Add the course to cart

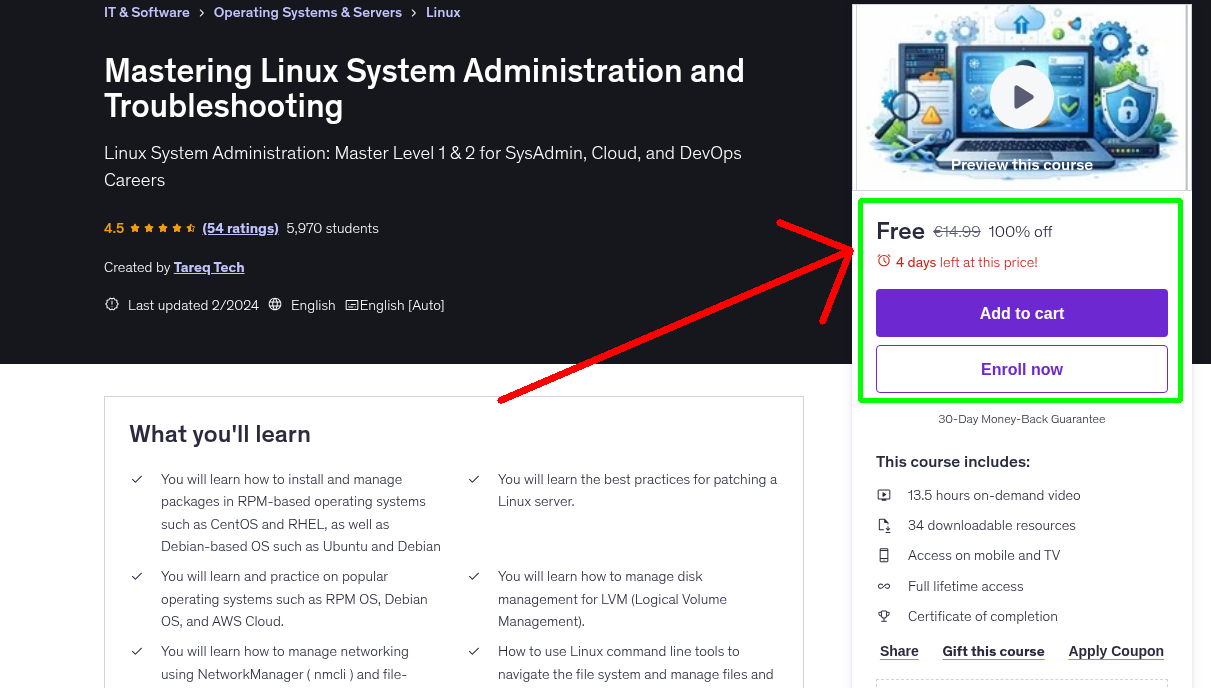(x=1021, y=313)
